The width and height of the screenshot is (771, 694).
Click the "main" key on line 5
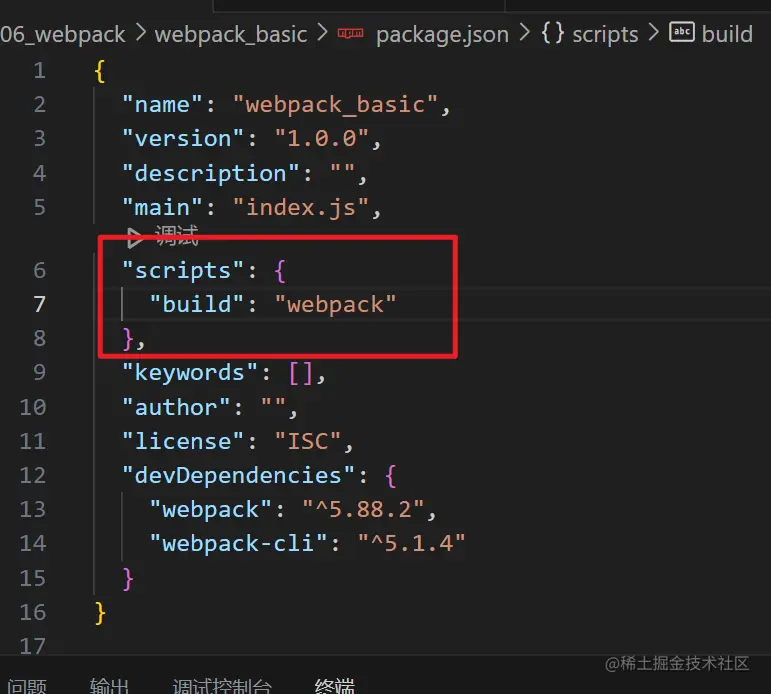click(x=162, y=208)
